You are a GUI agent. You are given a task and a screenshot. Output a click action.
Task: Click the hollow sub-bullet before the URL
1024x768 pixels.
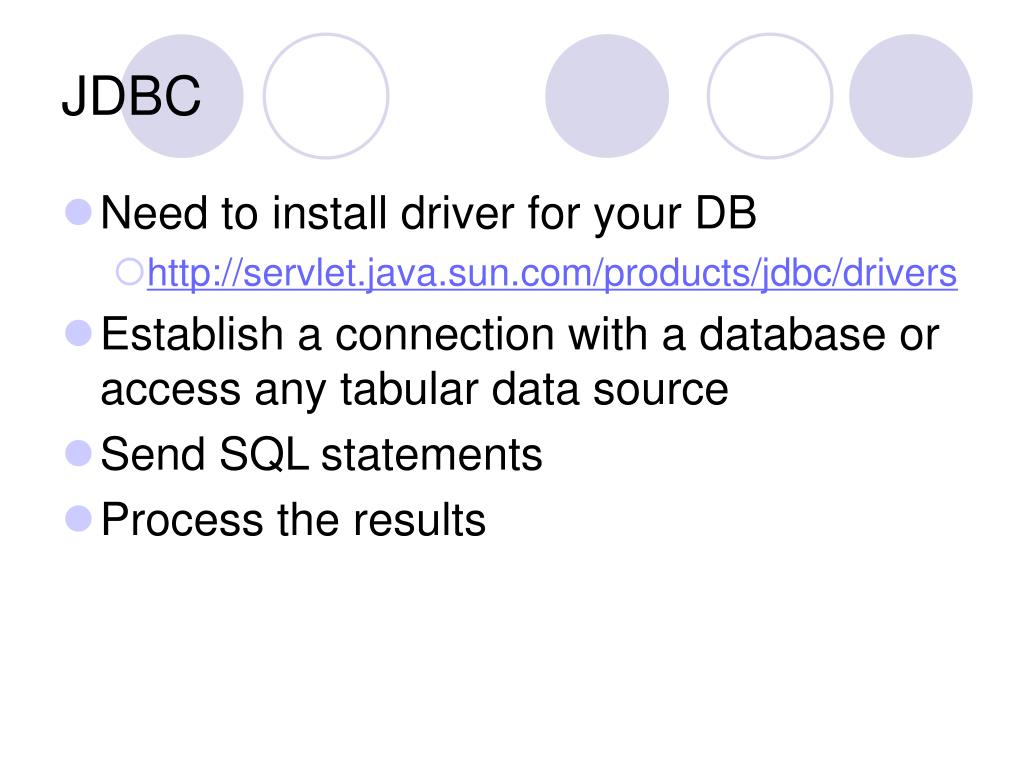coord(129,272)
